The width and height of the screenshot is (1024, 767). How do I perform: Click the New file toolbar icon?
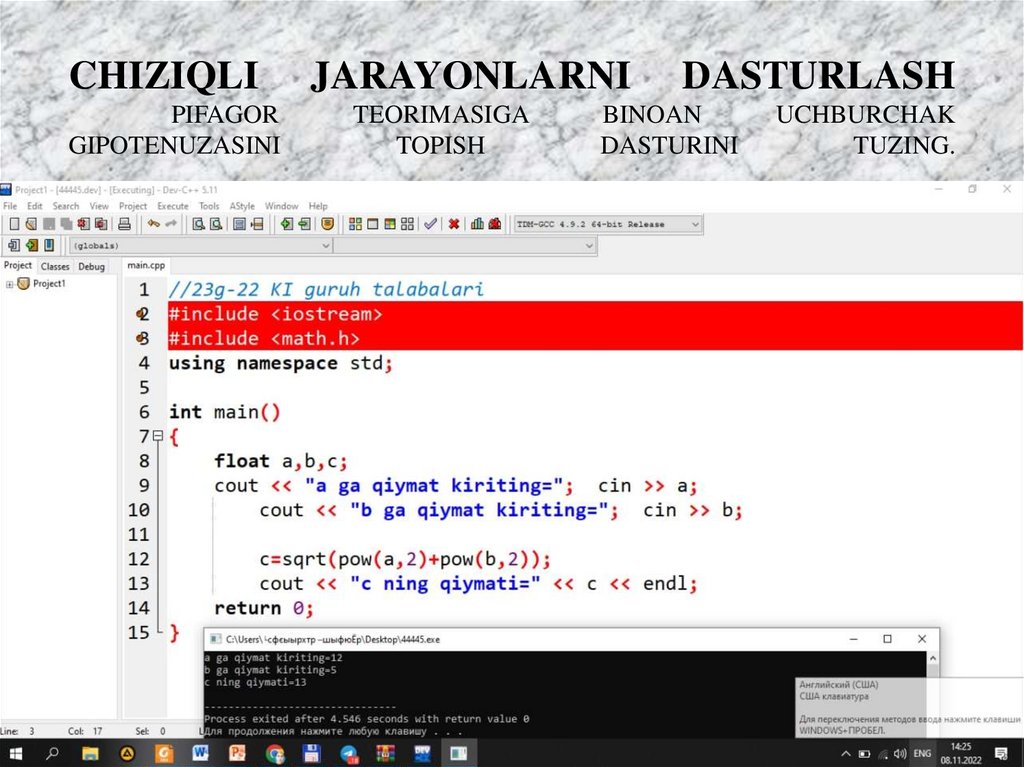[x=14, y=224]
